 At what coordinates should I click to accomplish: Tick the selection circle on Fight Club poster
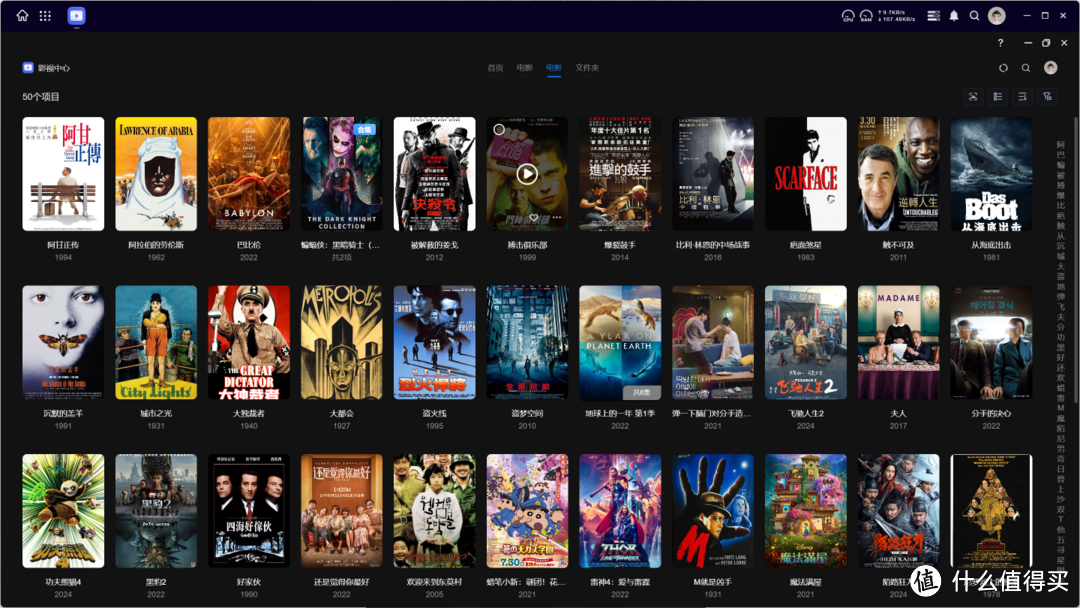point(499,129)
